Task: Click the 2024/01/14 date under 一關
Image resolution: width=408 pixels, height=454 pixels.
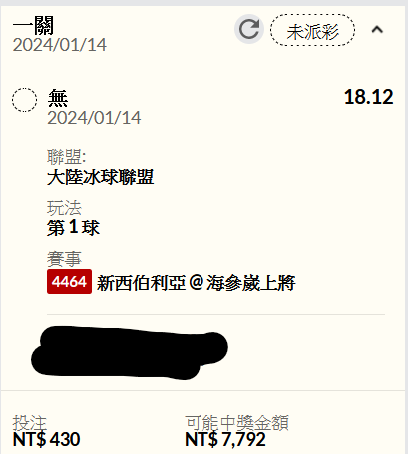Action: (60, 45)
